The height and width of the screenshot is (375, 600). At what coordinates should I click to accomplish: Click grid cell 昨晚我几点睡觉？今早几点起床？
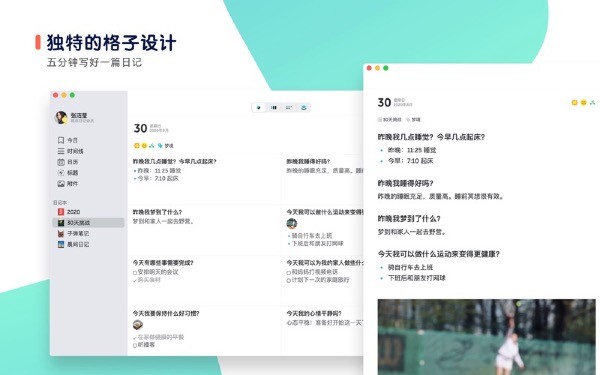(x=205, y=179)
